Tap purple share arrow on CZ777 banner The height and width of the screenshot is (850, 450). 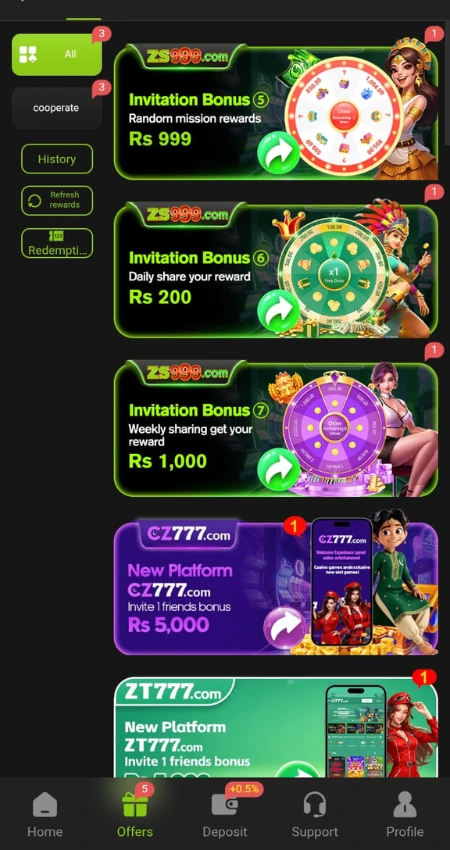285,628
